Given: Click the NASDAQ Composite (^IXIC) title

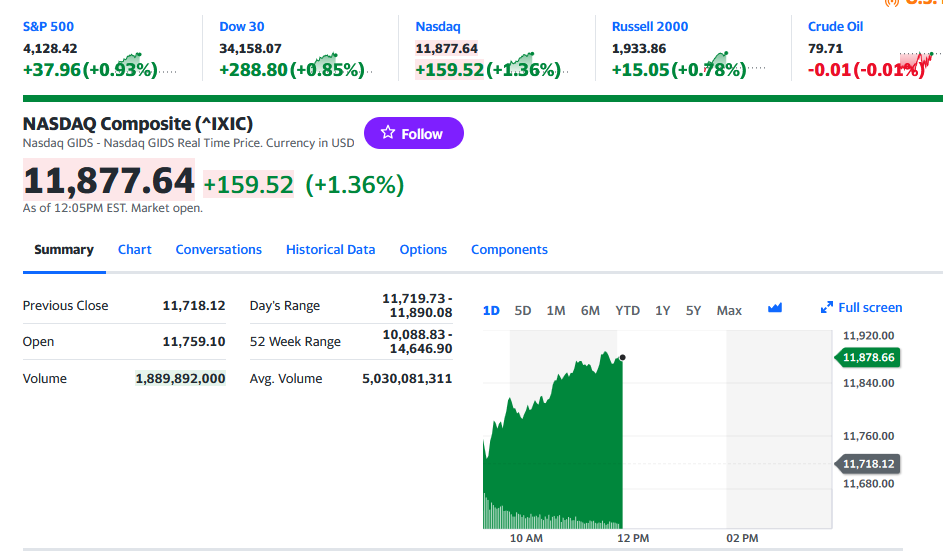Looking at the screenshot, I should (138, 123).
